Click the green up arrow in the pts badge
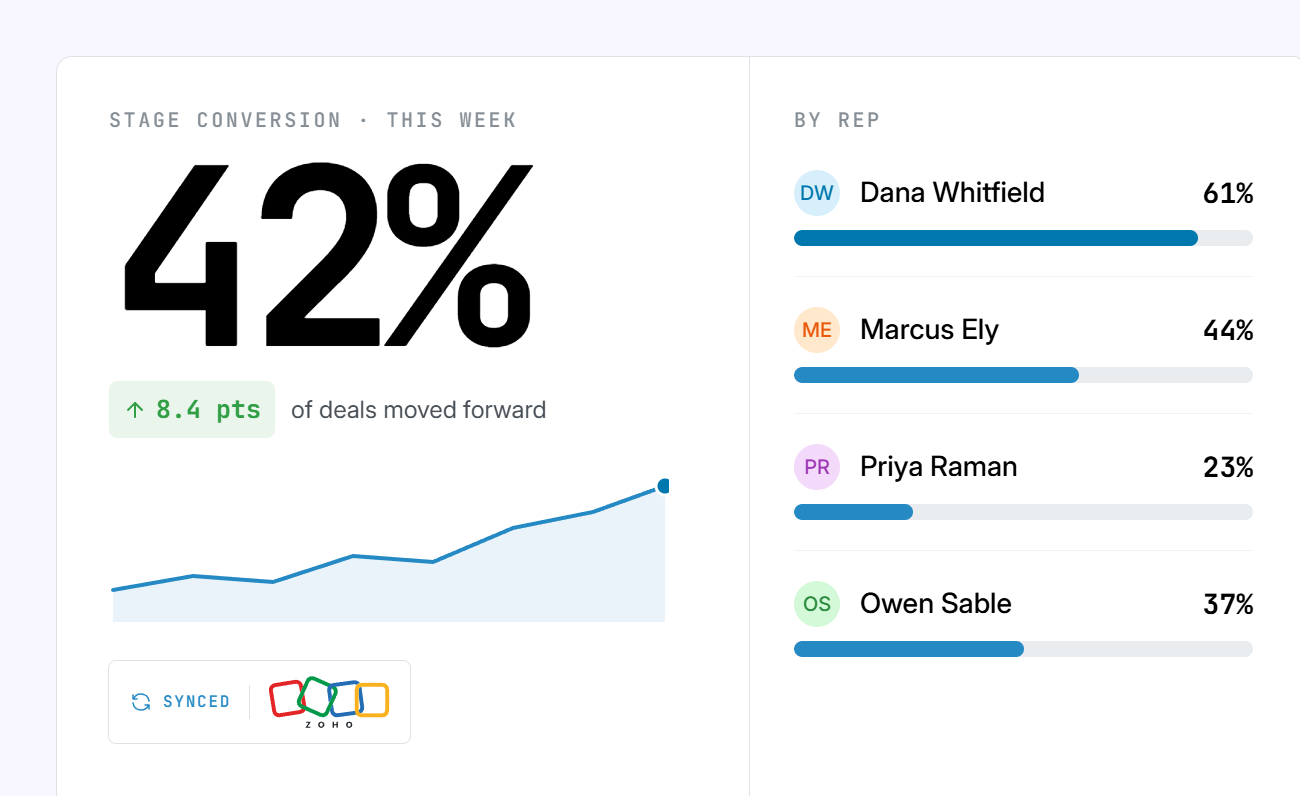The width and height of the screenshot is (1300, 796). pyautogui.click(x=135, y=410)
